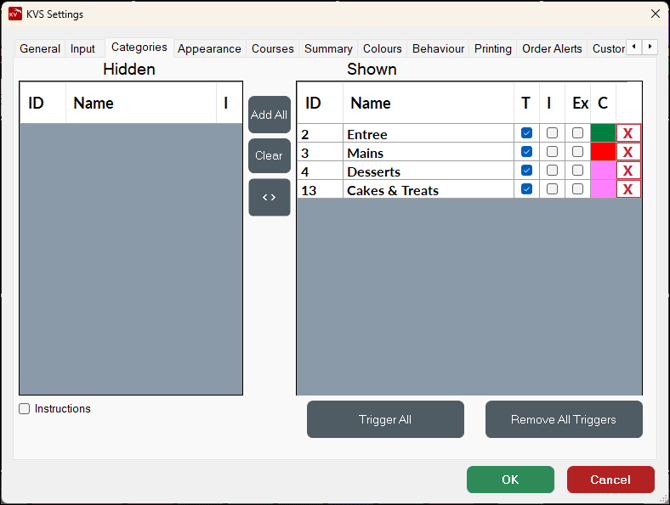
Task: Click the Ex column header
Action: 578,103
